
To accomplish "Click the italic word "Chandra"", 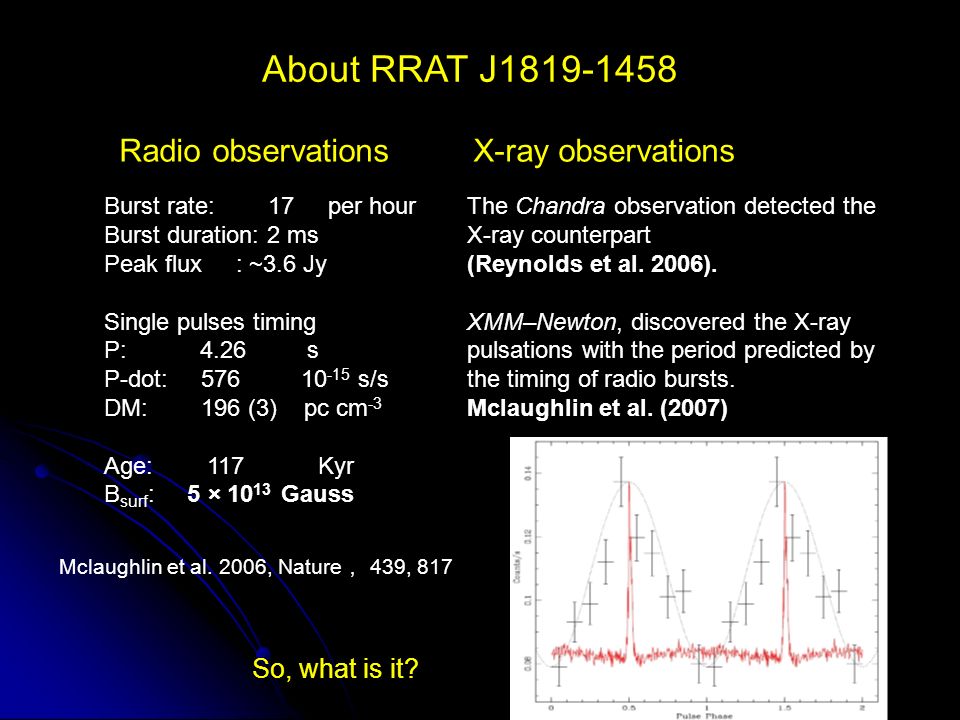I will tap(560, 206).
